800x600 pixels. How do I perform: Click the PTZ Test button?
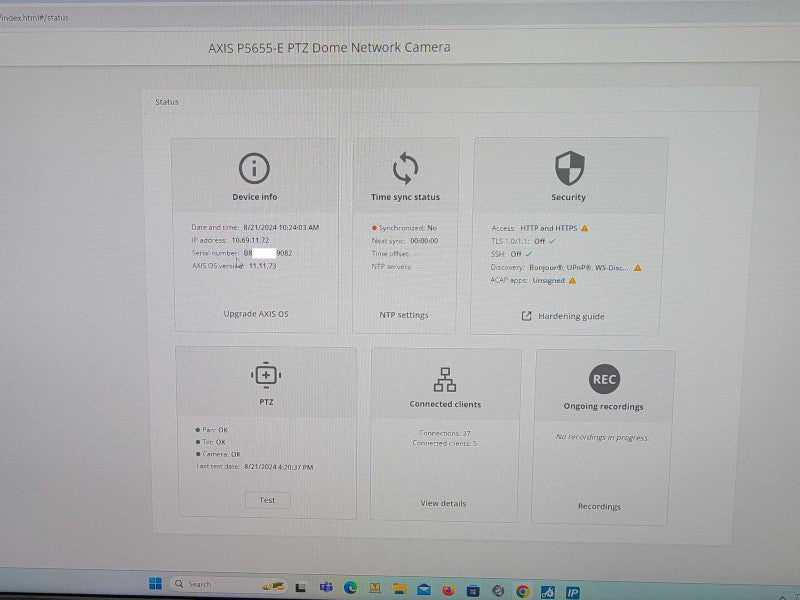pyautogui.click(x=267, y=500)
